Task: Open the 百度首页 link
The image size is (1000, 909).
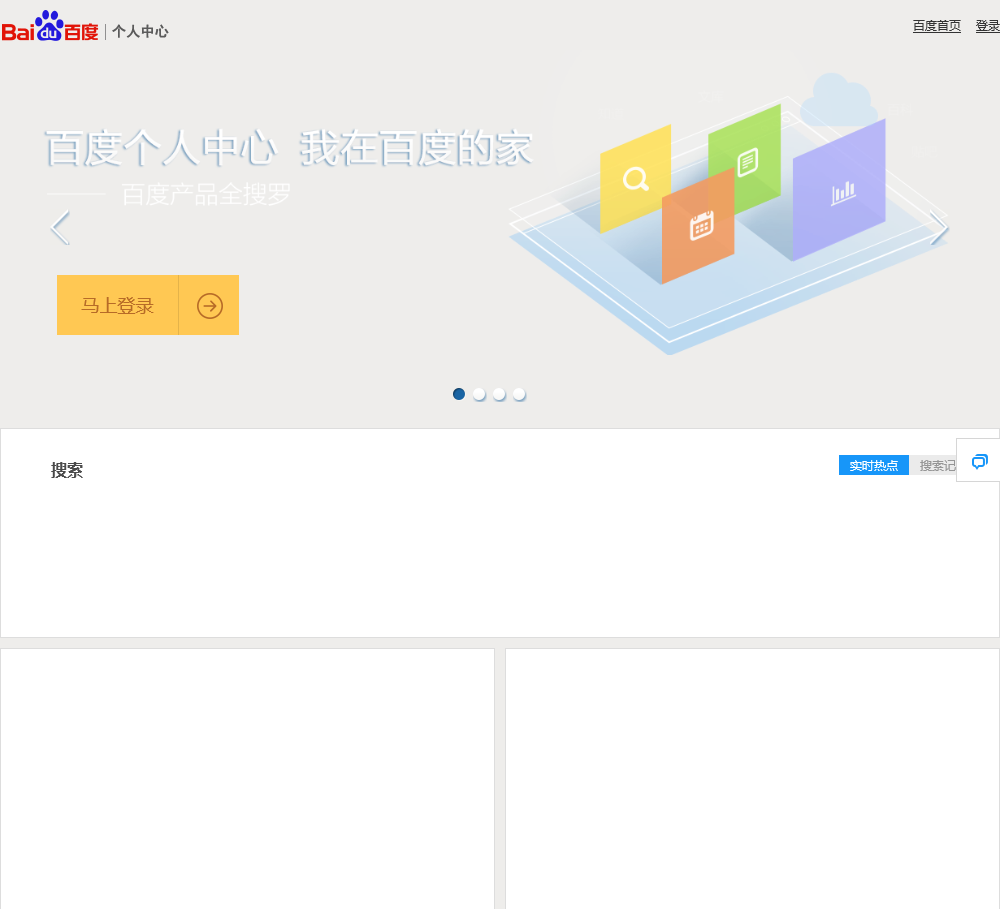Action: [936, 26]
